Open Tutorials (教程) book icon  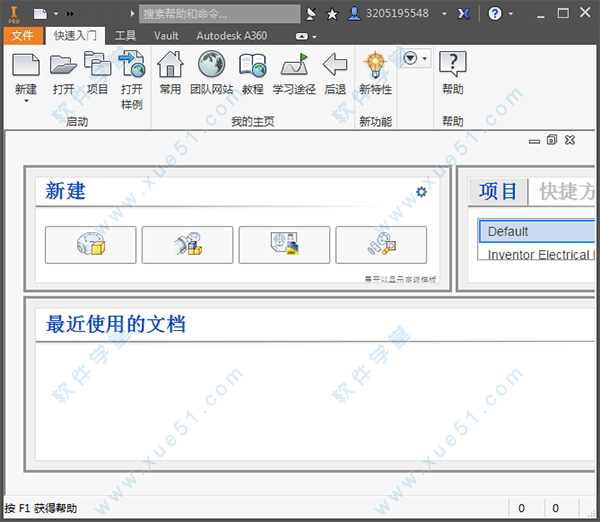[x=253, y=64]
